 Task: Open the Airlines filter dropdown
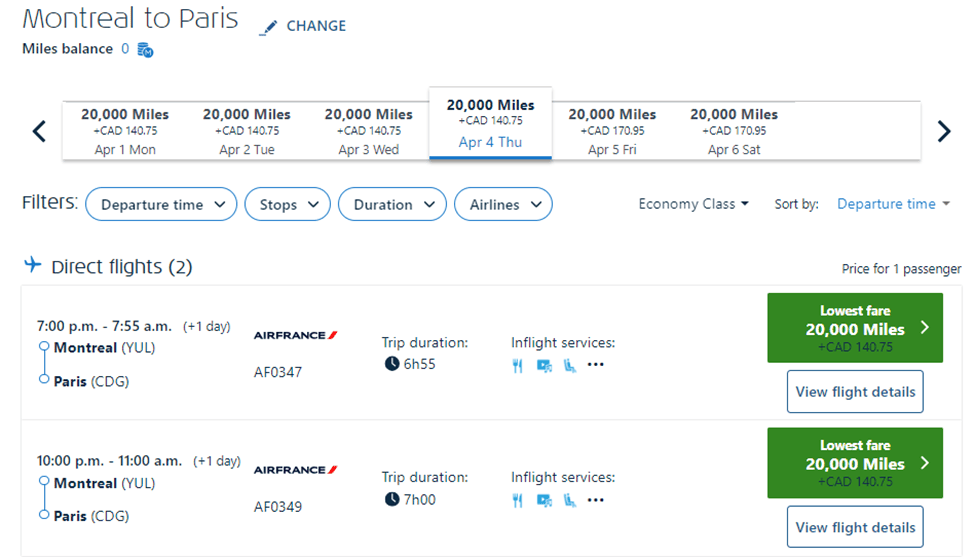coord(503,205)
